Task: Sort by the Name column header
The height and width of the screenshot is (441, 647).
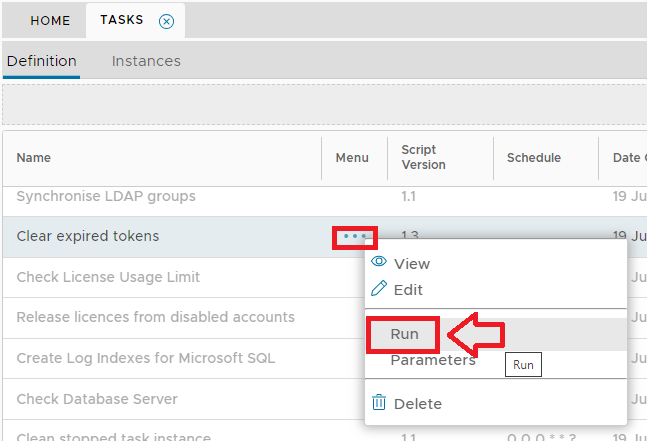Action: click(34, 158)
